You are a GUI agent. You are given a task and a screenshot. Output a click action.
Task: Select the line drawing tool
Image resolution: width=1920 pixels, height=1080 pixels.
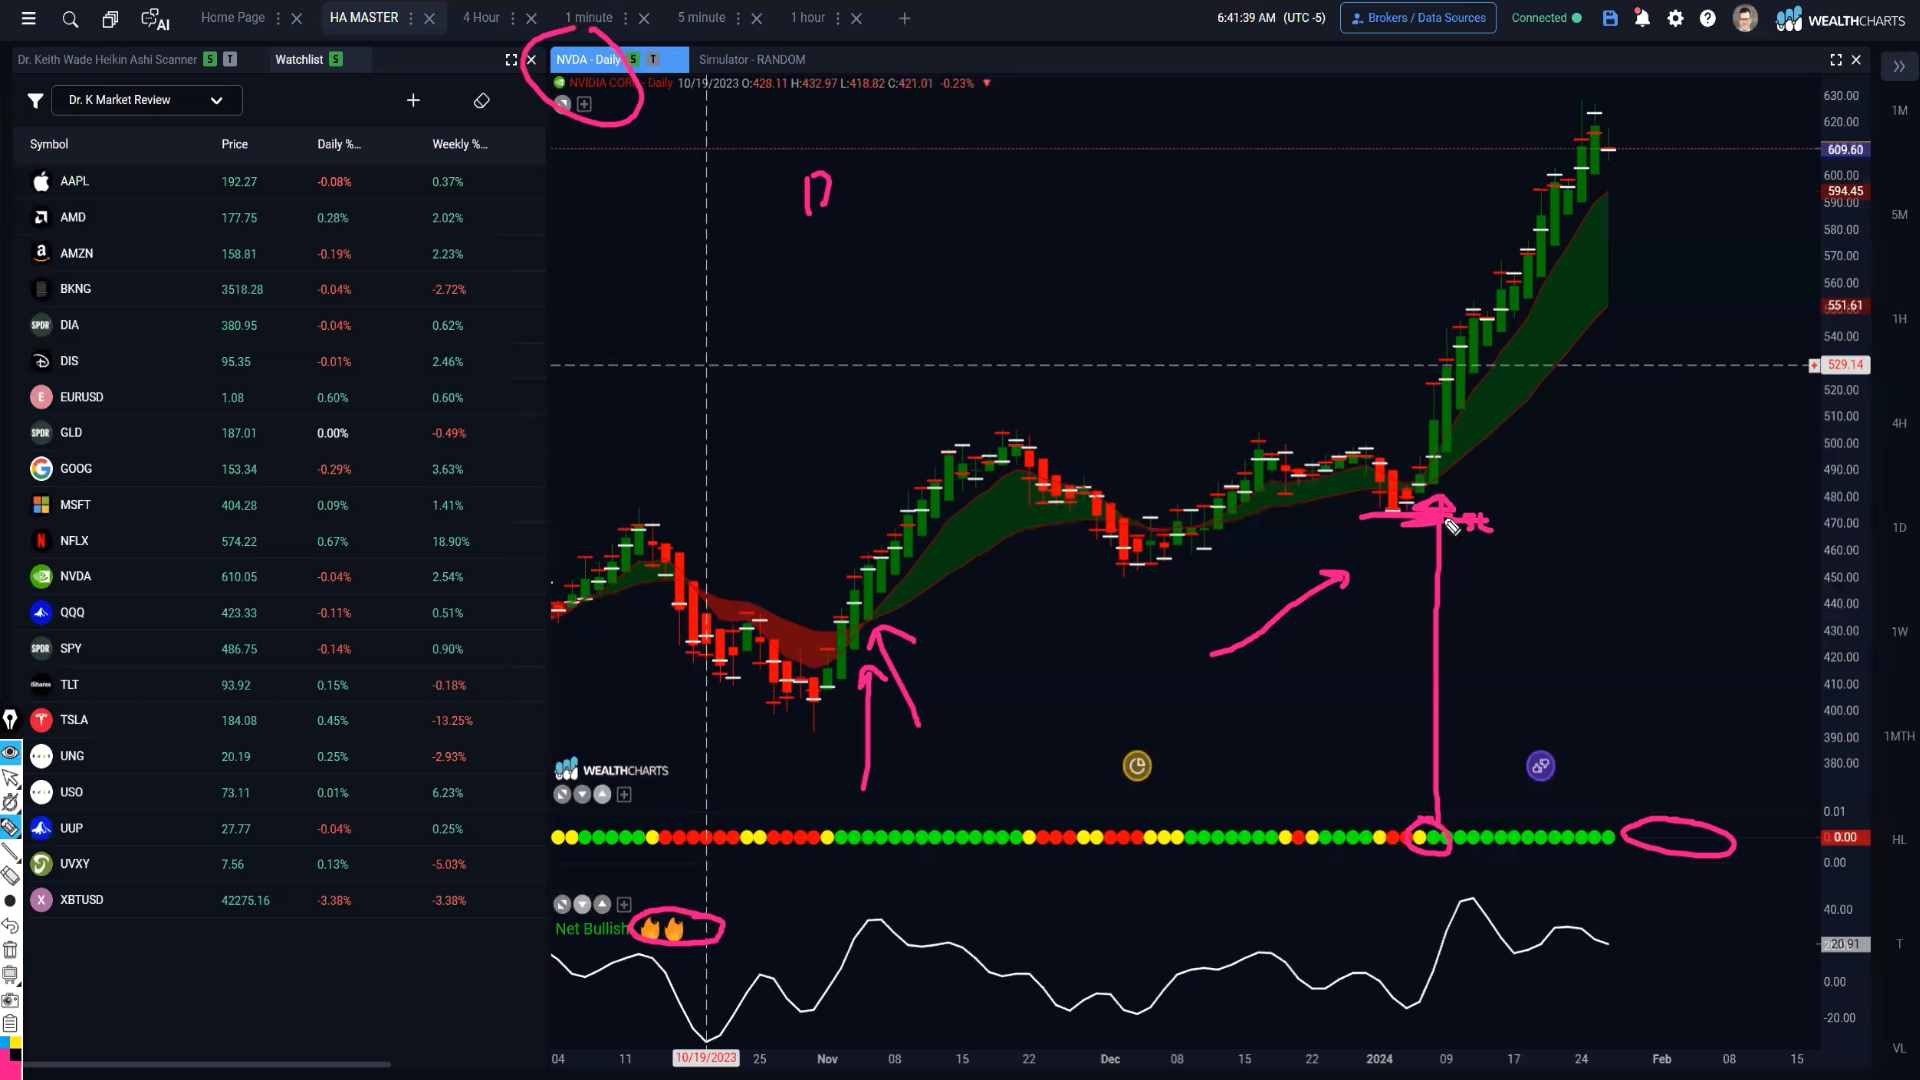10,852
